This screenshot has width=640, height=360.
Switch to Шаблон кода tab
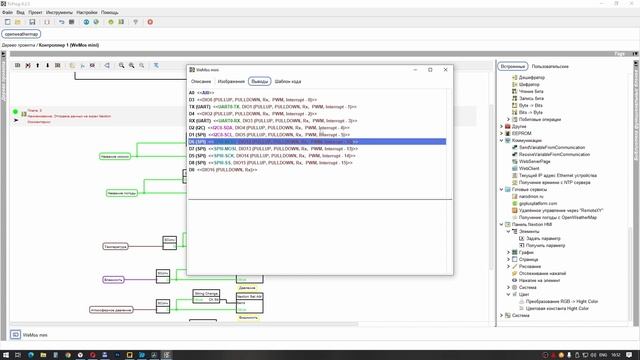[x=288, y=82]
